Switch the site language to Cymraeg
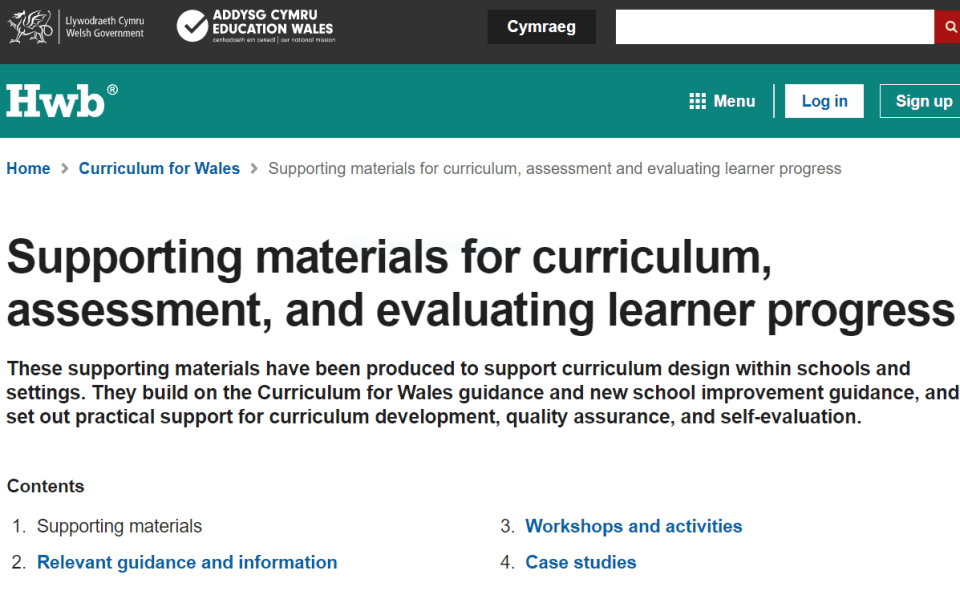Screen dimensions: 960x595 (541, 26)
